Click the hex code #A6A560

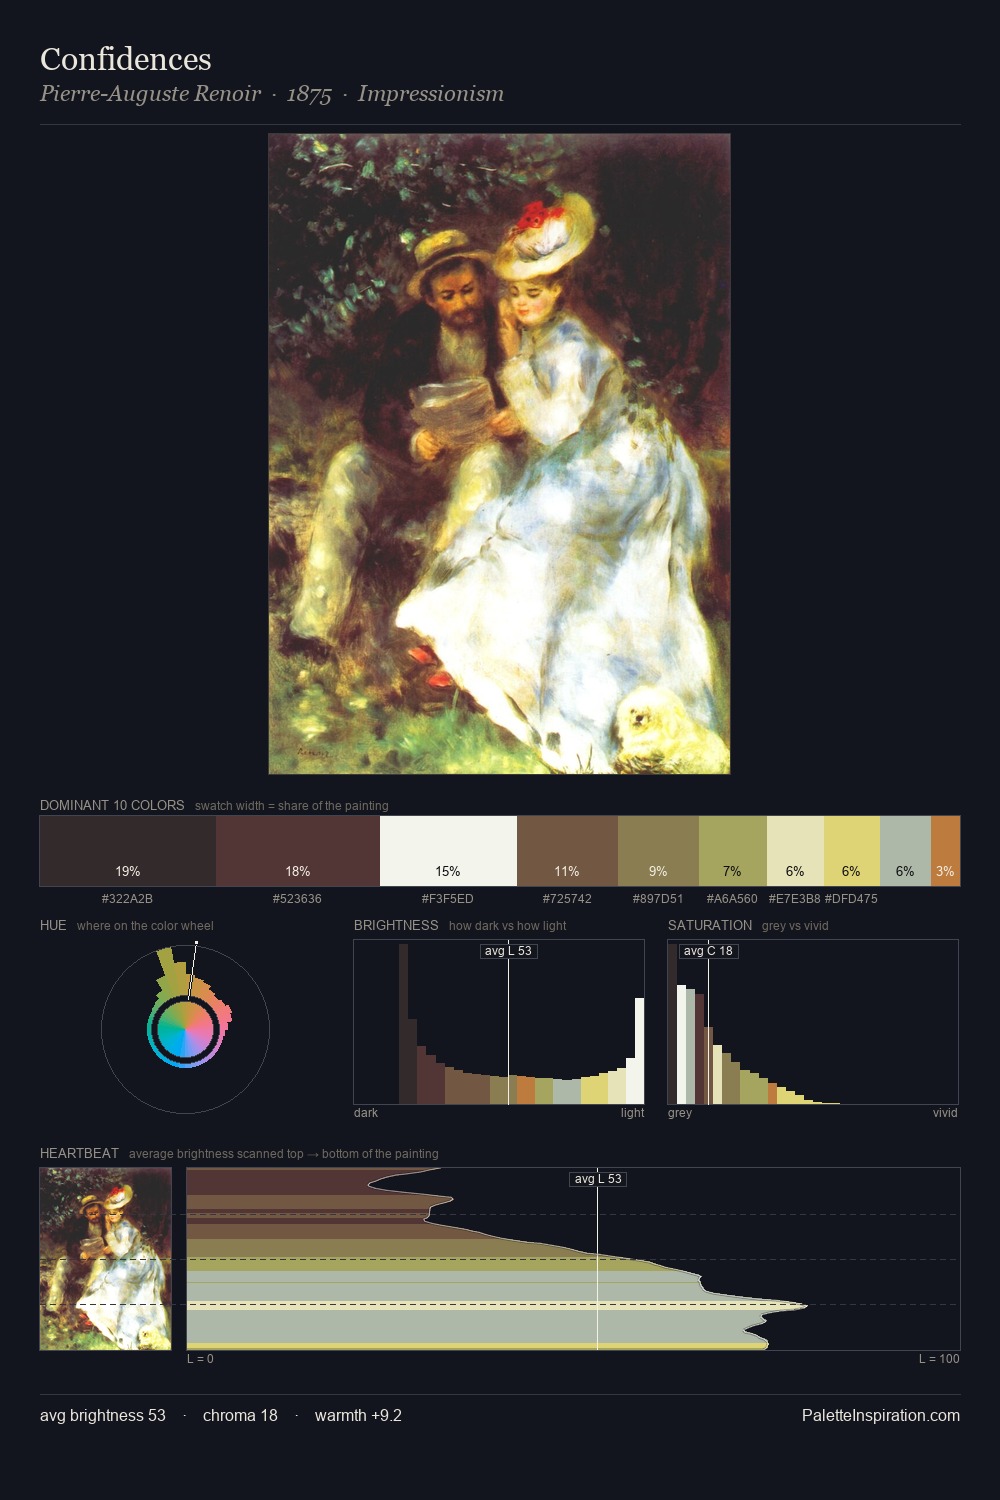(732, 899)
